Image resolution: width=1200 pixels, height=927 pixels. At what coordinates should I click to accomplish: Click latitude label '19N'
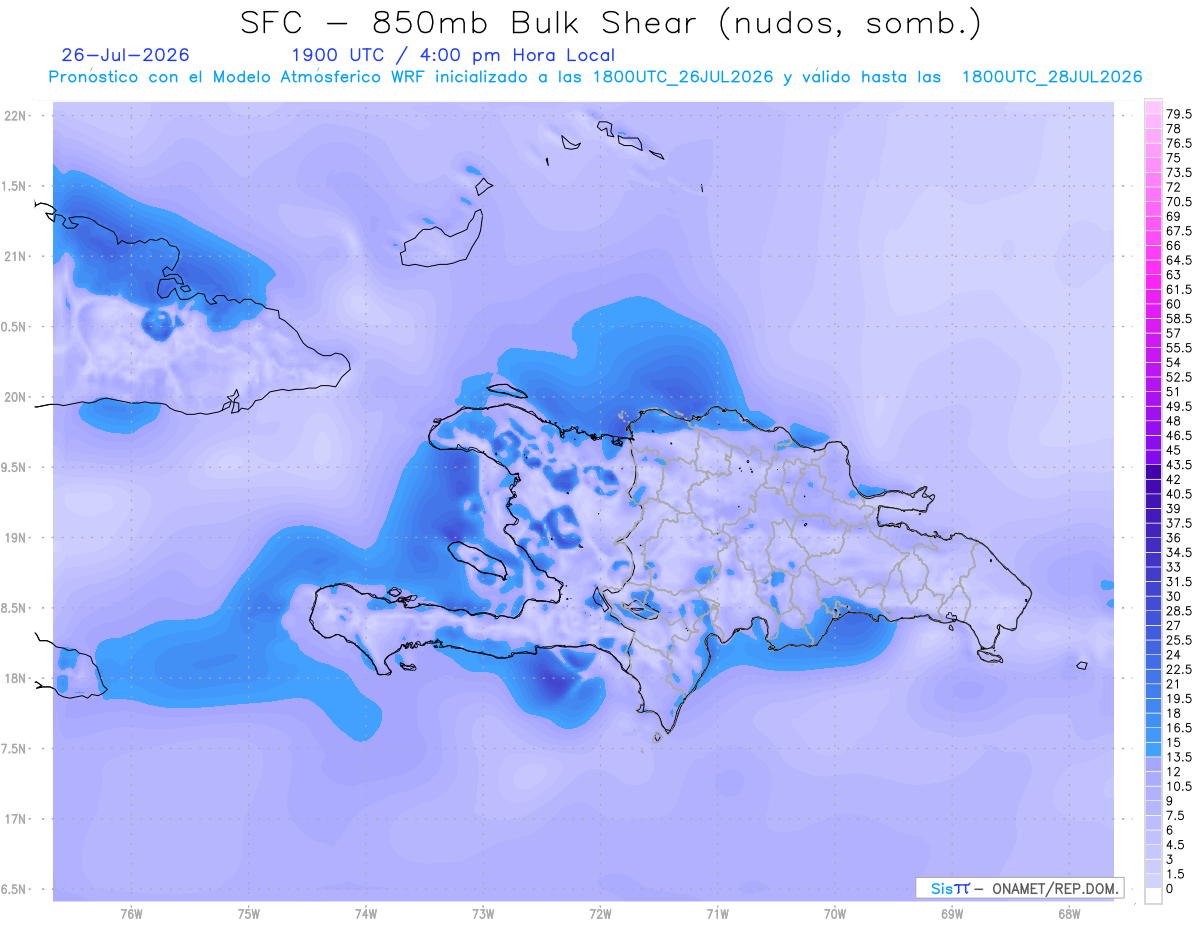tap(17, 538)
